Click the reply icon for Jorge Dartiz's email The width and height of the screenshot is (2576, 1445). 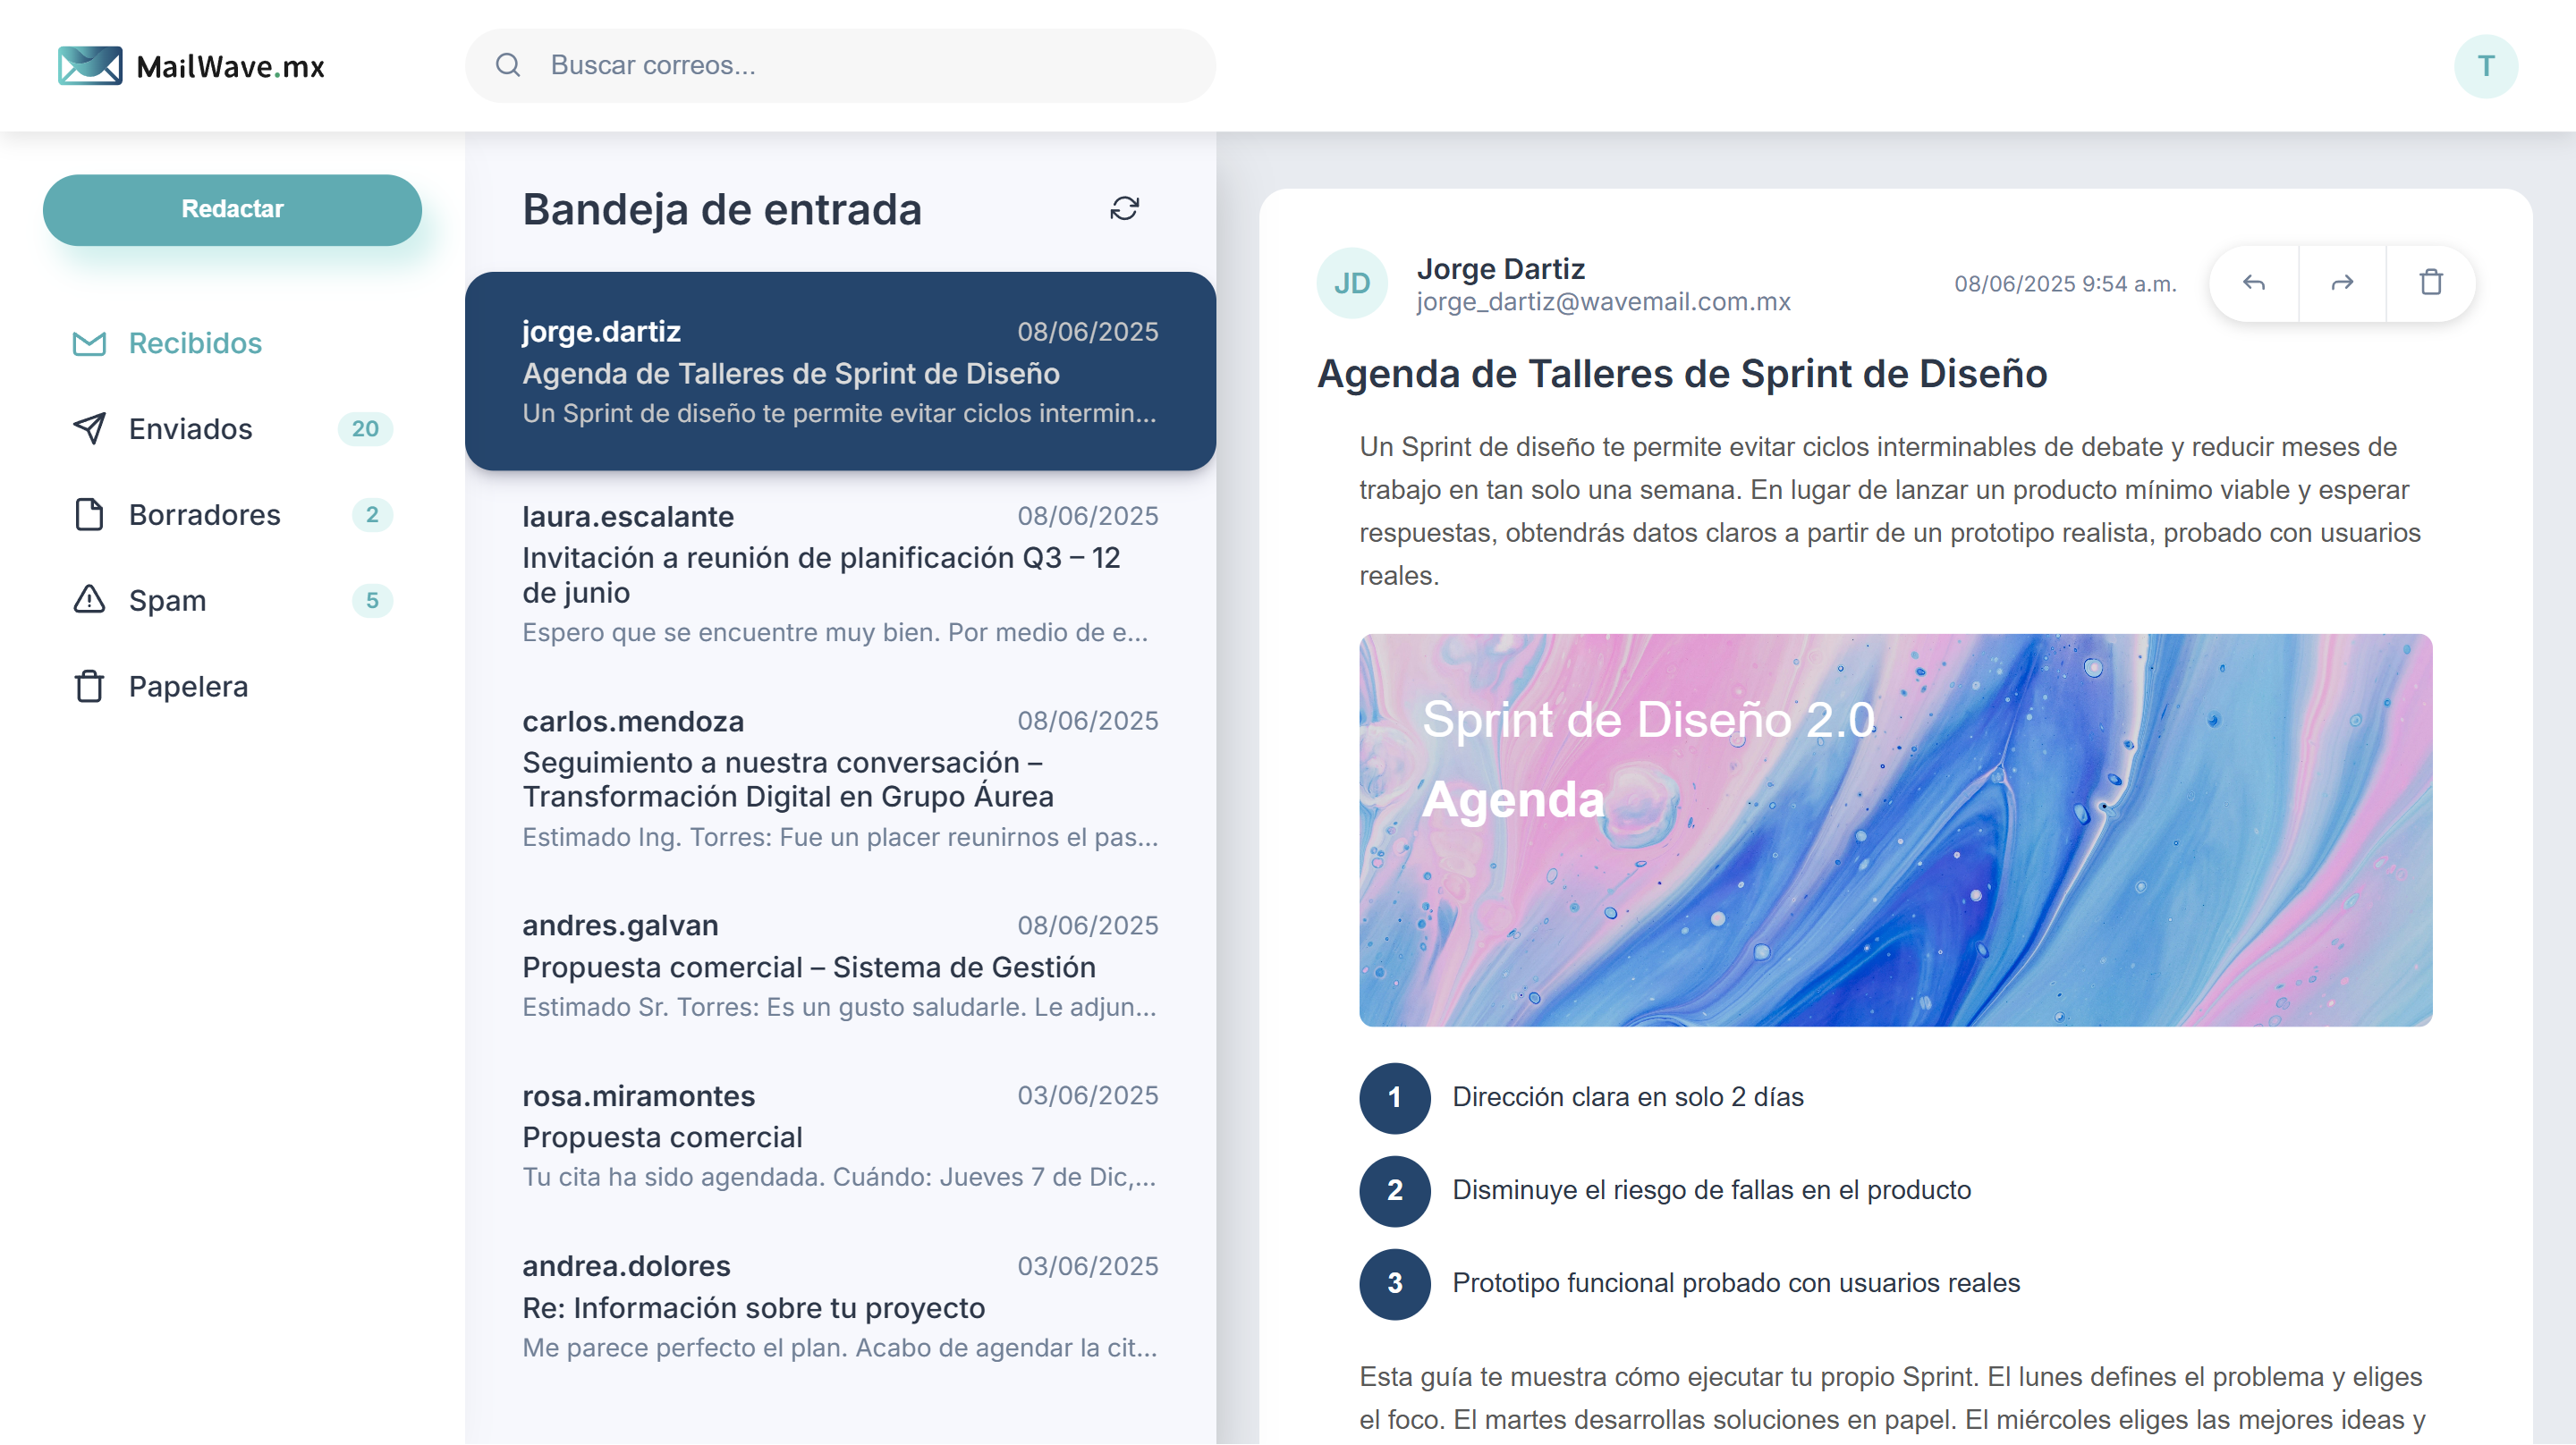tap(2253, 283)
